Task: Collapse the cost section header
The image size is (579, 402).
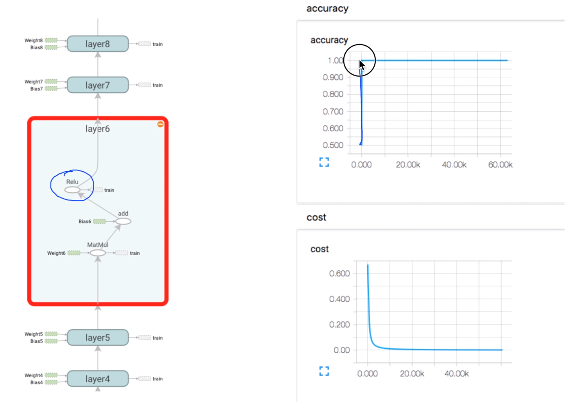Action: coord(316,217)
